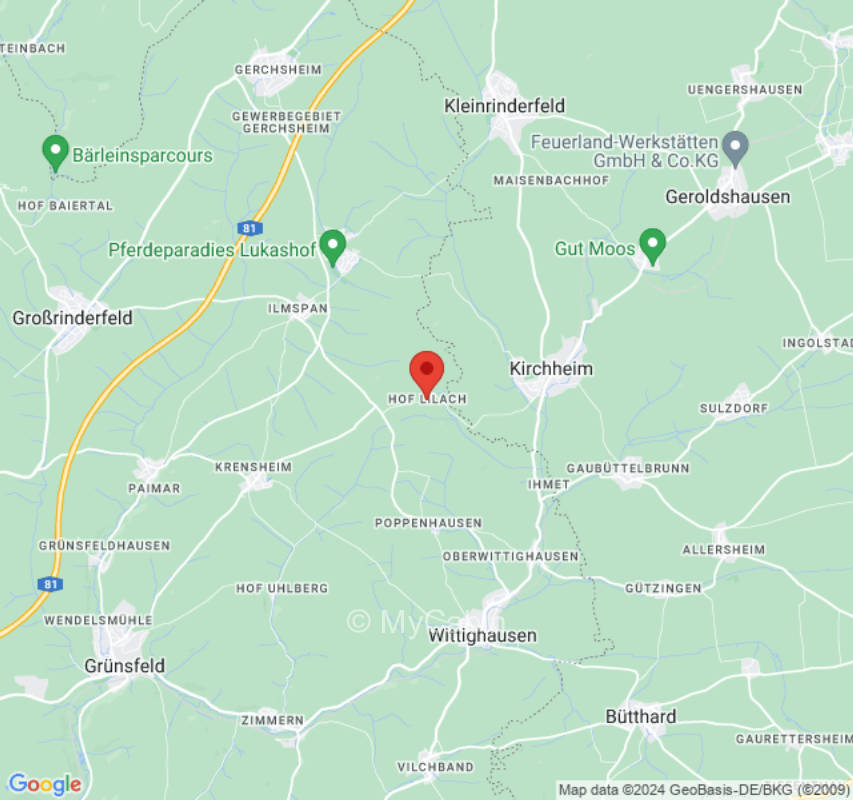
Task: Click the Poppenhausen village label
Action: tap(428, 523)
